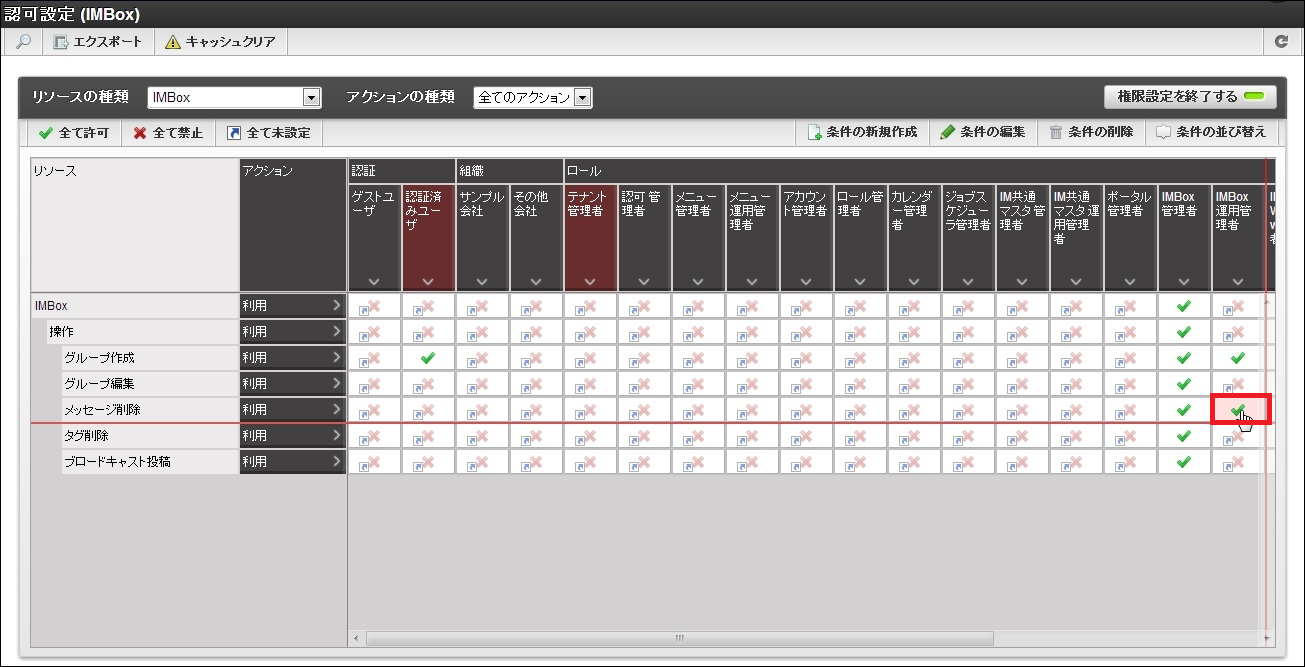Toggle IMBox row permission for IMBox管理者
Image resolution: width=1305 pixels, height=667 pixels.
[x=1184, y=306]
